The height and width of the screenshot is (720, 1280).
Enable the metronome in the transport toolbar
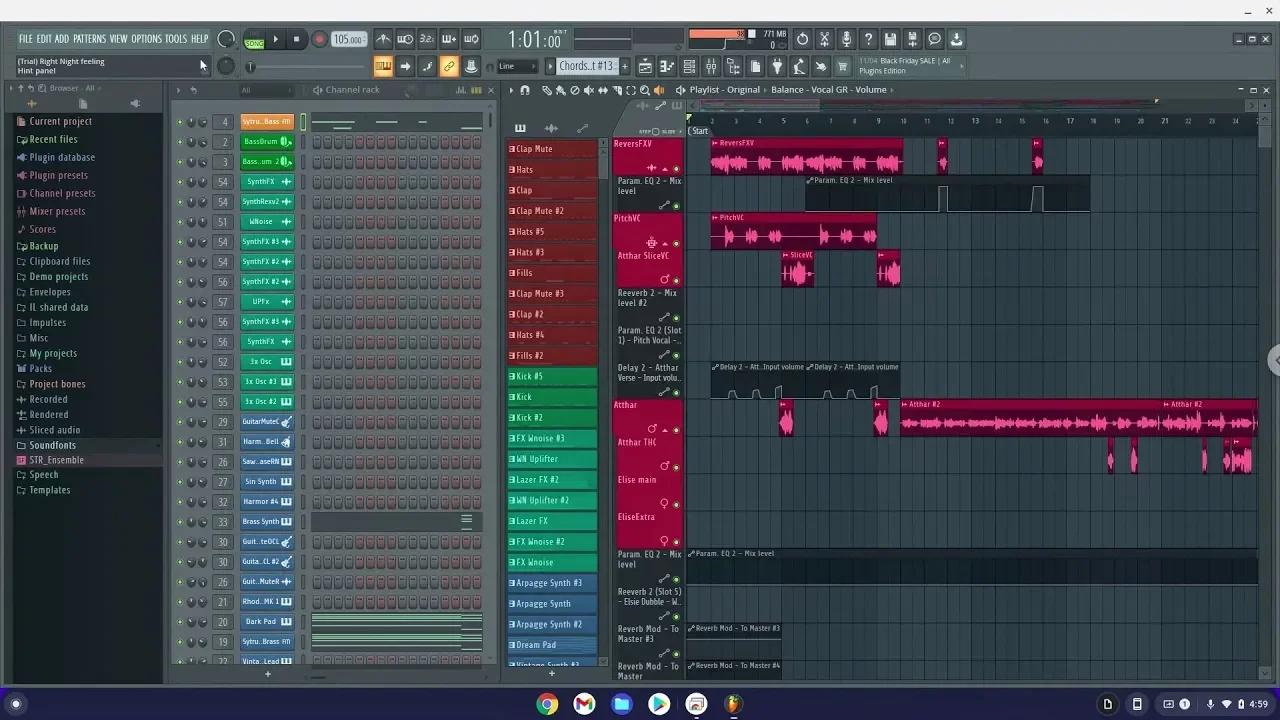click(383, 38)
